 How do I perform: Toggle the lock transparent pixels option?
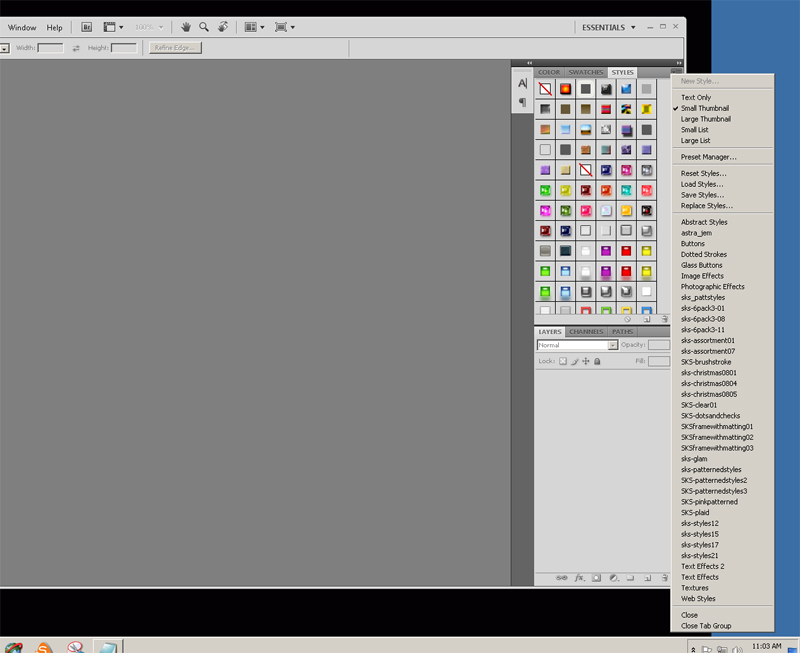click(562, 361)
